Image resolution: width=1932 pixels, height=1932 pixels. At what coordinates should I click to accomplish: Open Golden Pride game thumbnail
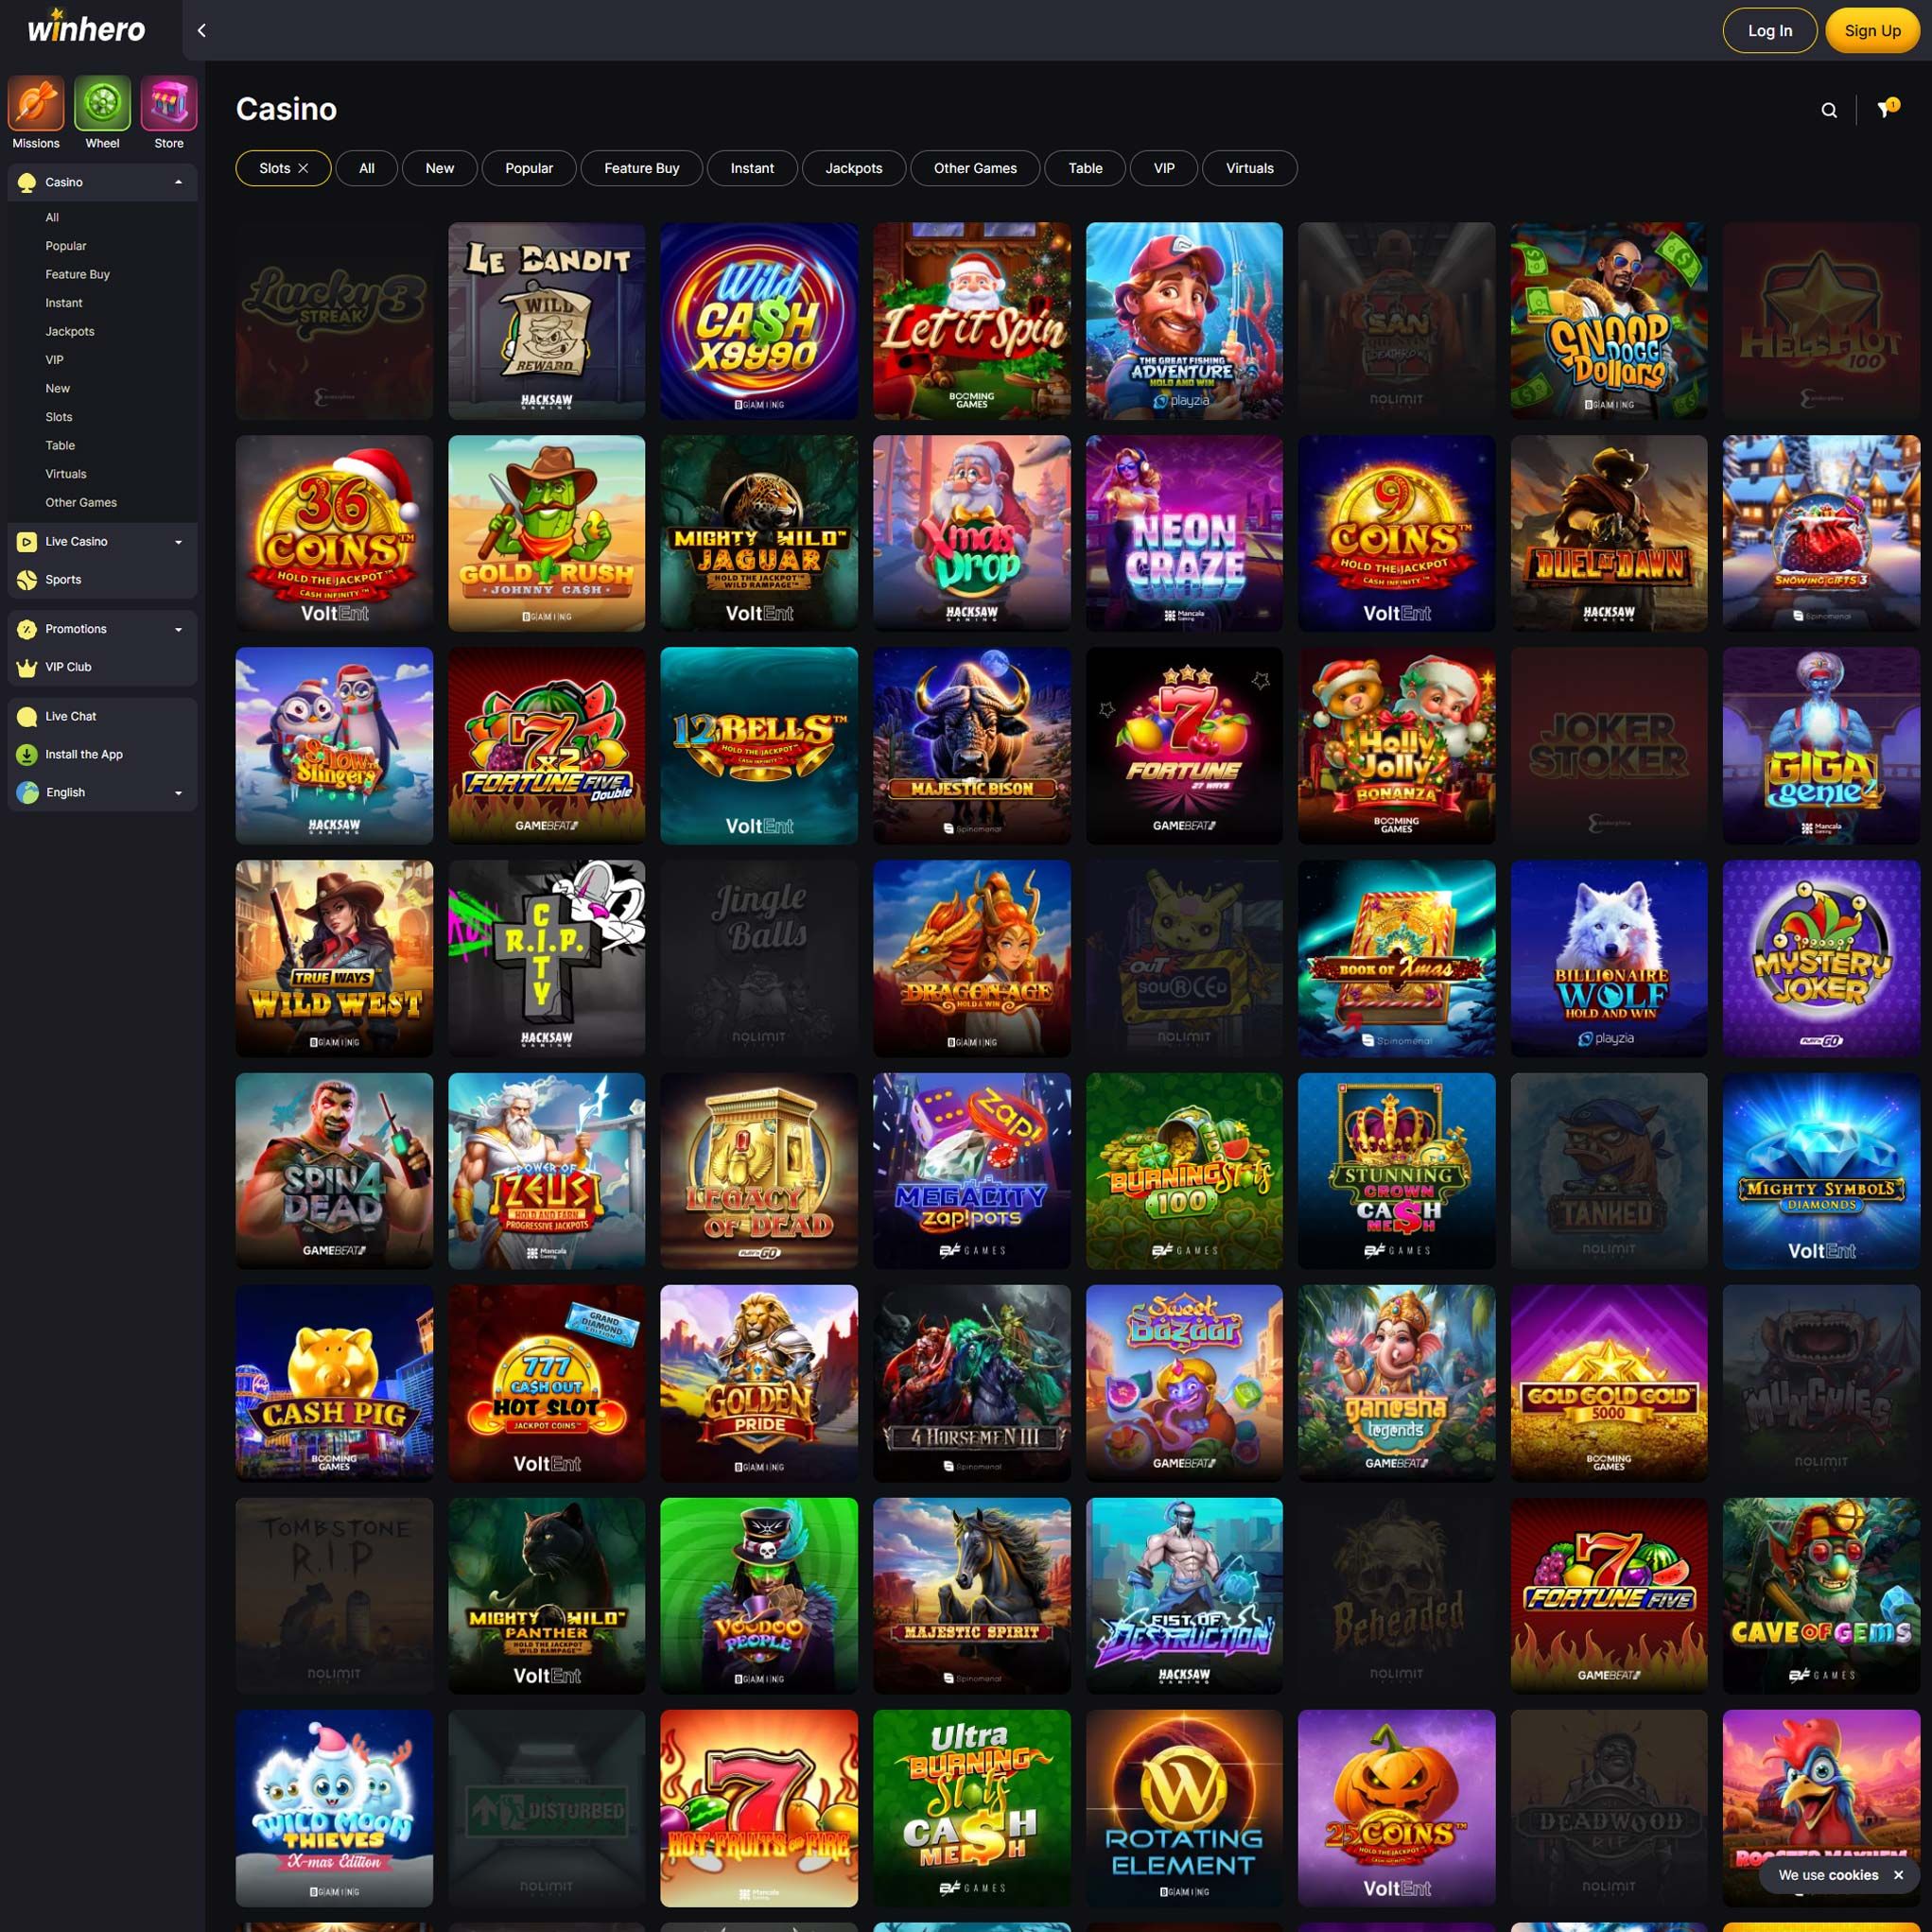(x=759, y=1383)
